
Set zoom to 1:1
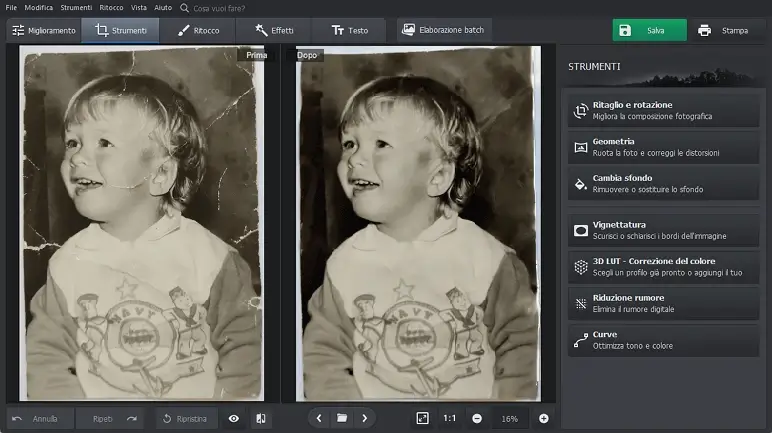[450, 418]
